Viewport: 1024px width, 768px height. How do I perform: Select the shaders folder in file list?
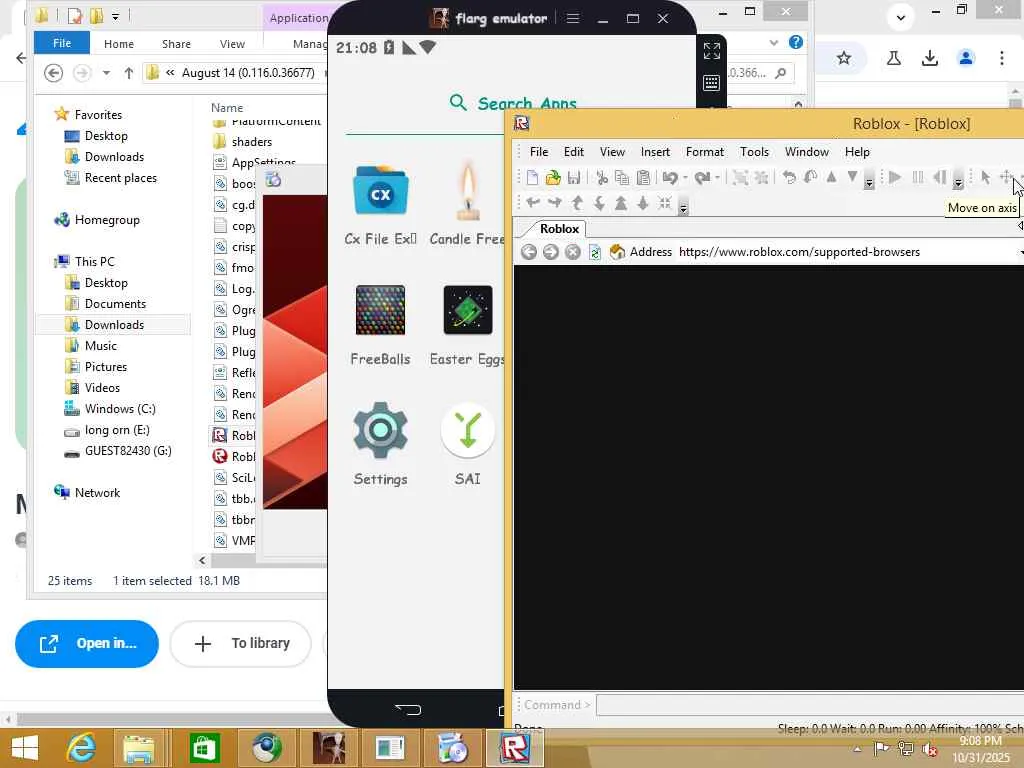(251, 142)
